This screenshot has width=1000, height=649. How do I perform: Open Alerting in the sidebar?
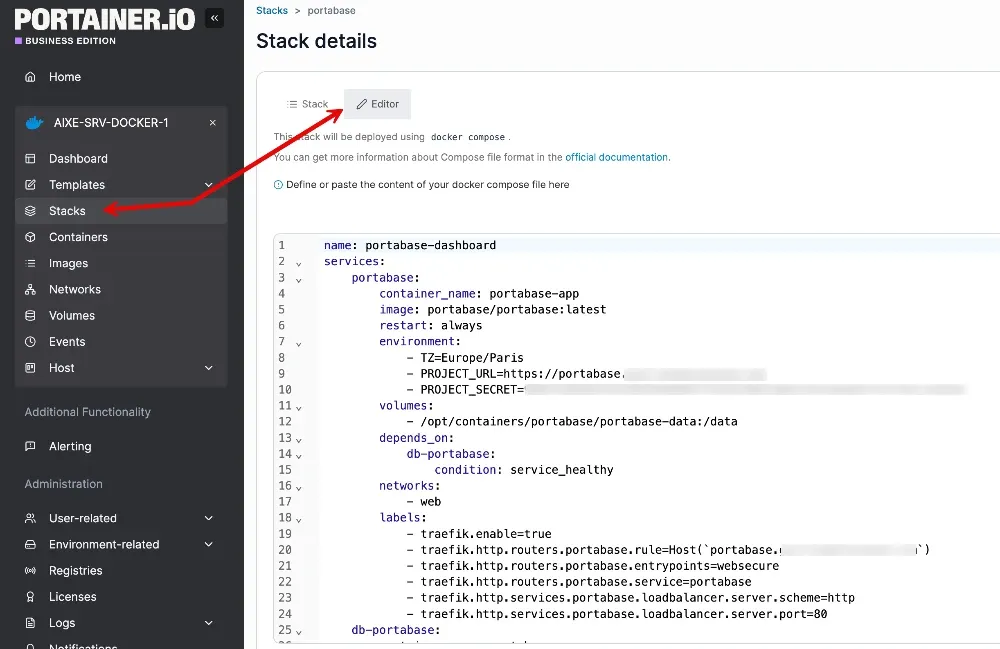pos(121,446)
